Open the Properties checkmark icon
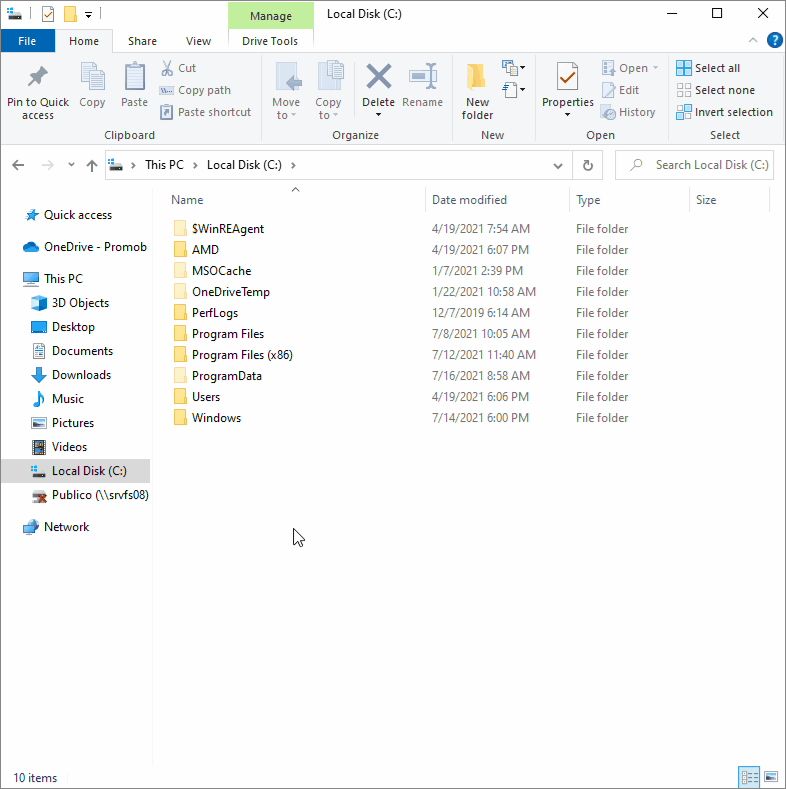Image resolution: width=786 pixels, height=789 pixels. [x=568, y=76]
